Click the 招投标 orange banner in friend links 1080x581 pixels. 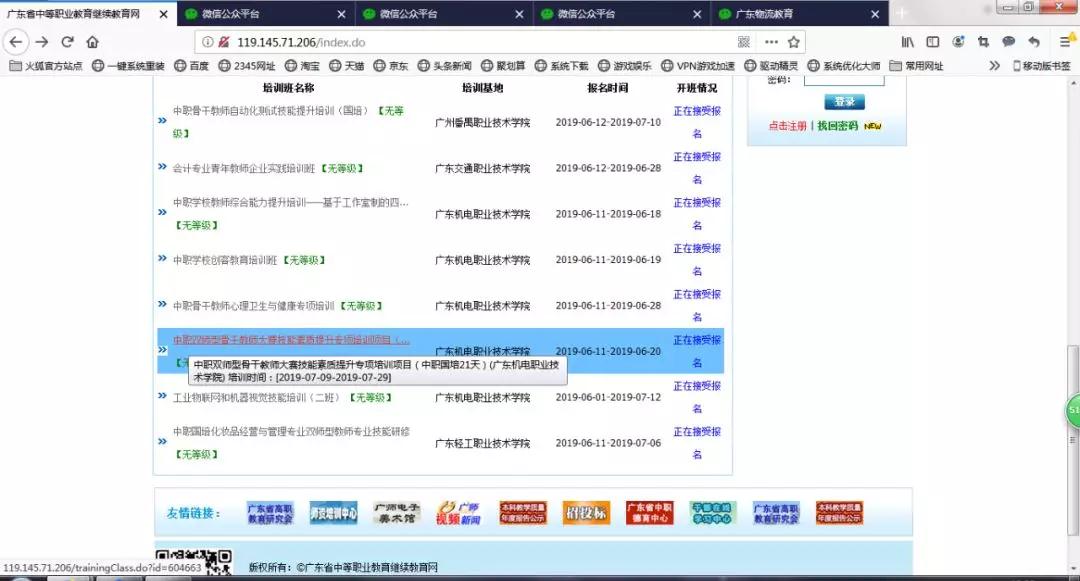pyautogui.click(x=586, y=513)
